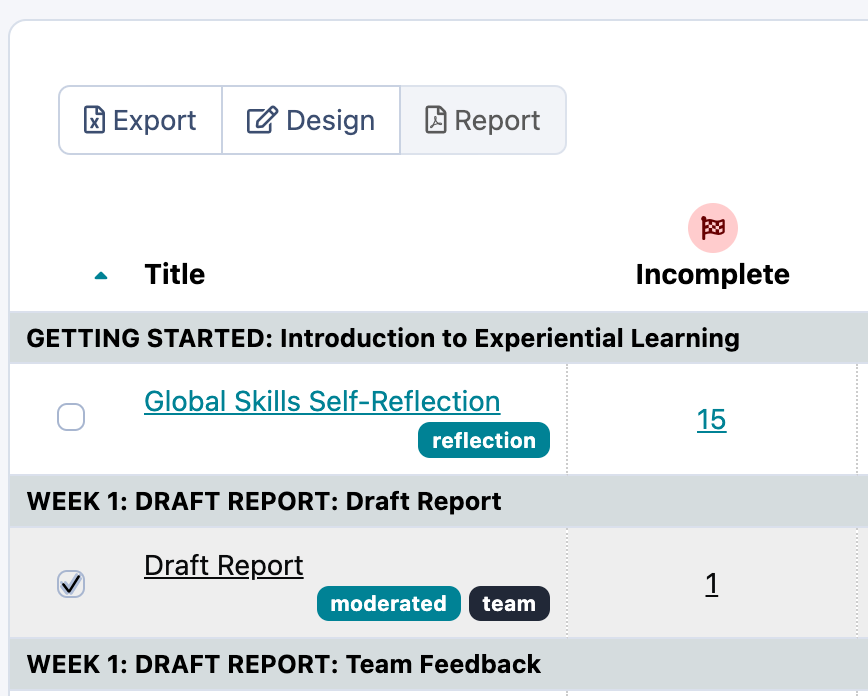Toggle the sort arrow beside Title
The image size is (868, 696).
point(100,276)
